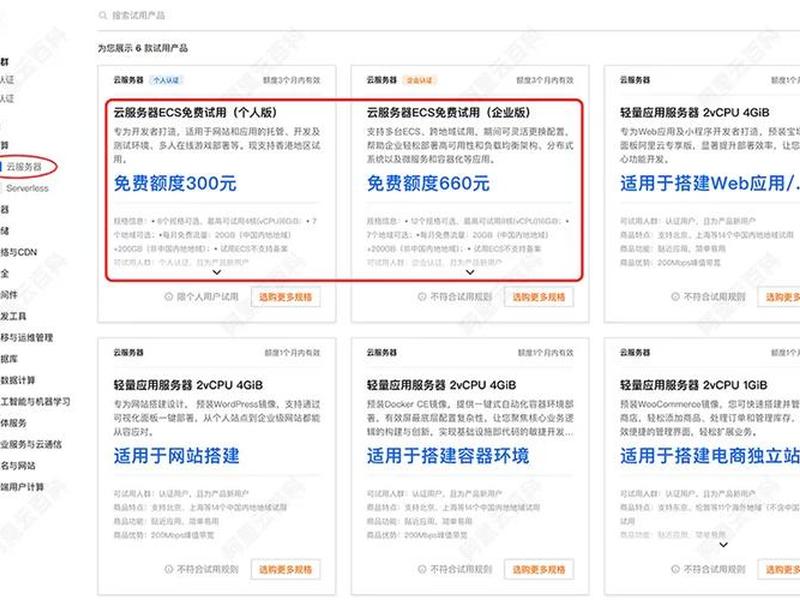The width and height of the screenshot is (800, 600).
Task: Click info icon on 网站搭建 card
Action: point(168,569)
